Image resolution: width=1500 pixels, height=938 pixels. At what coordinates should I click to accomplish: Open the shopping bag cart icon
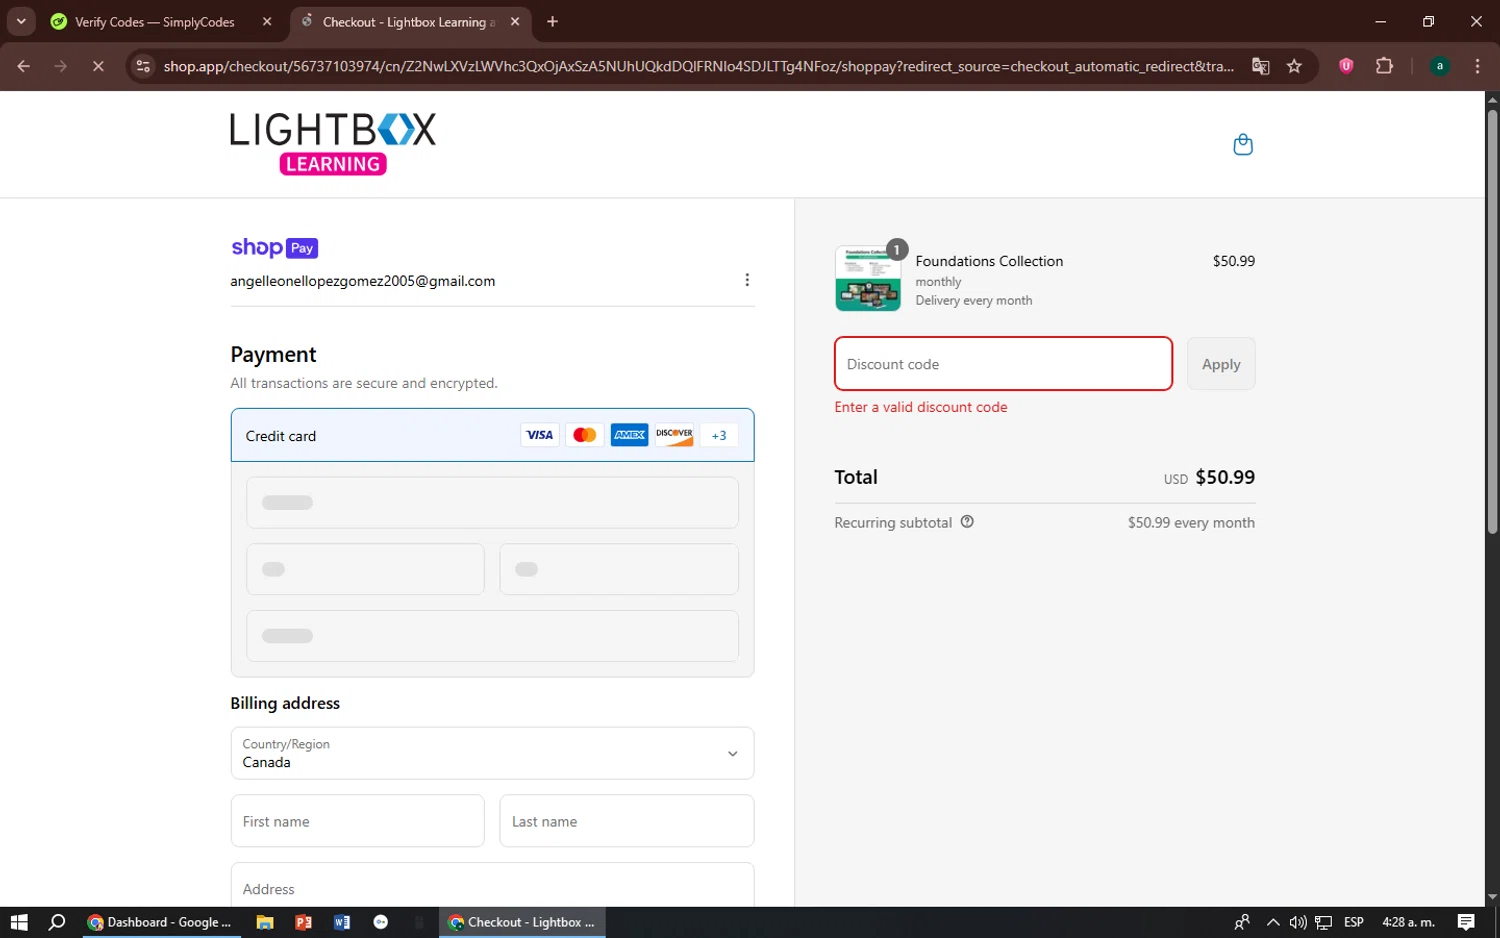[x=1243, y=145]
